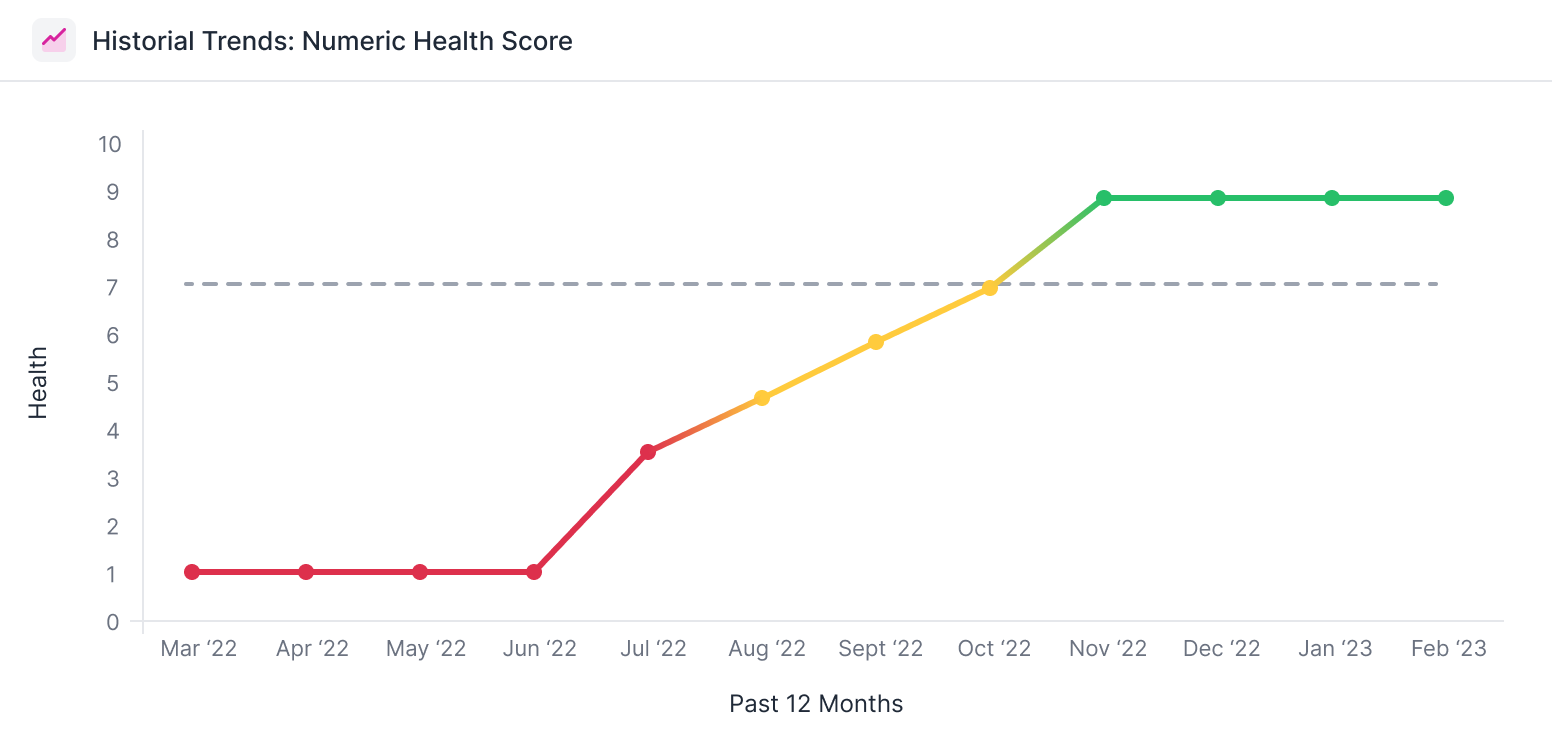Click the May '22 data point

[420, 572]
